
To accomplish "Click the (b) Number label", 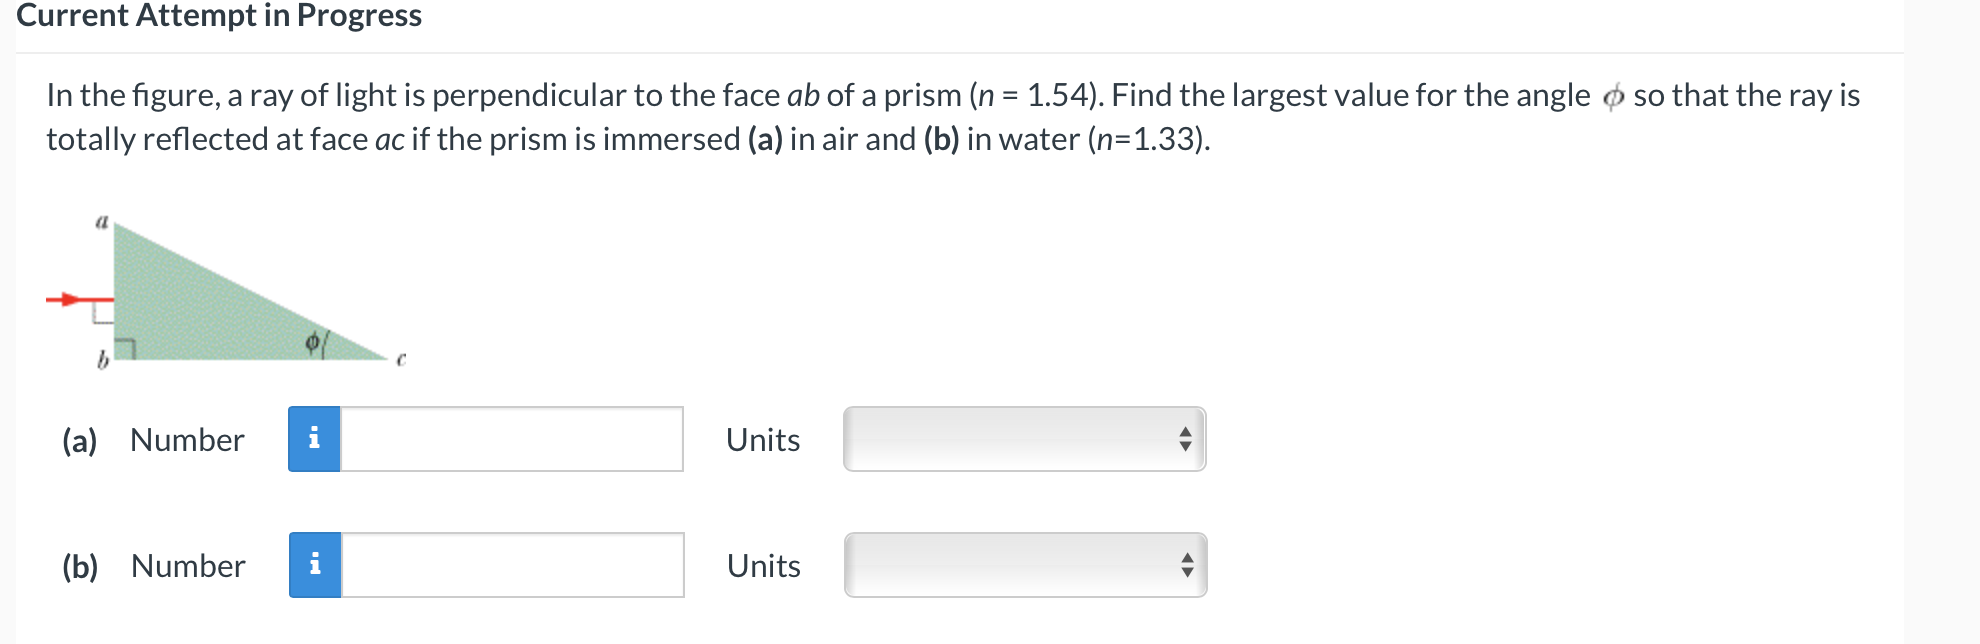I will click(x=154, y=566).
